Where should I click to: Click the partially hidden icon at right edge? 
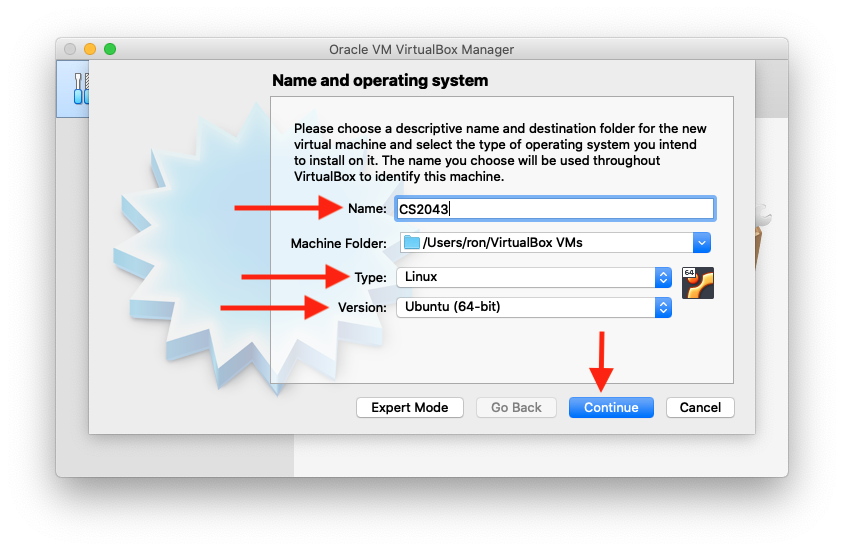[765, 225]
